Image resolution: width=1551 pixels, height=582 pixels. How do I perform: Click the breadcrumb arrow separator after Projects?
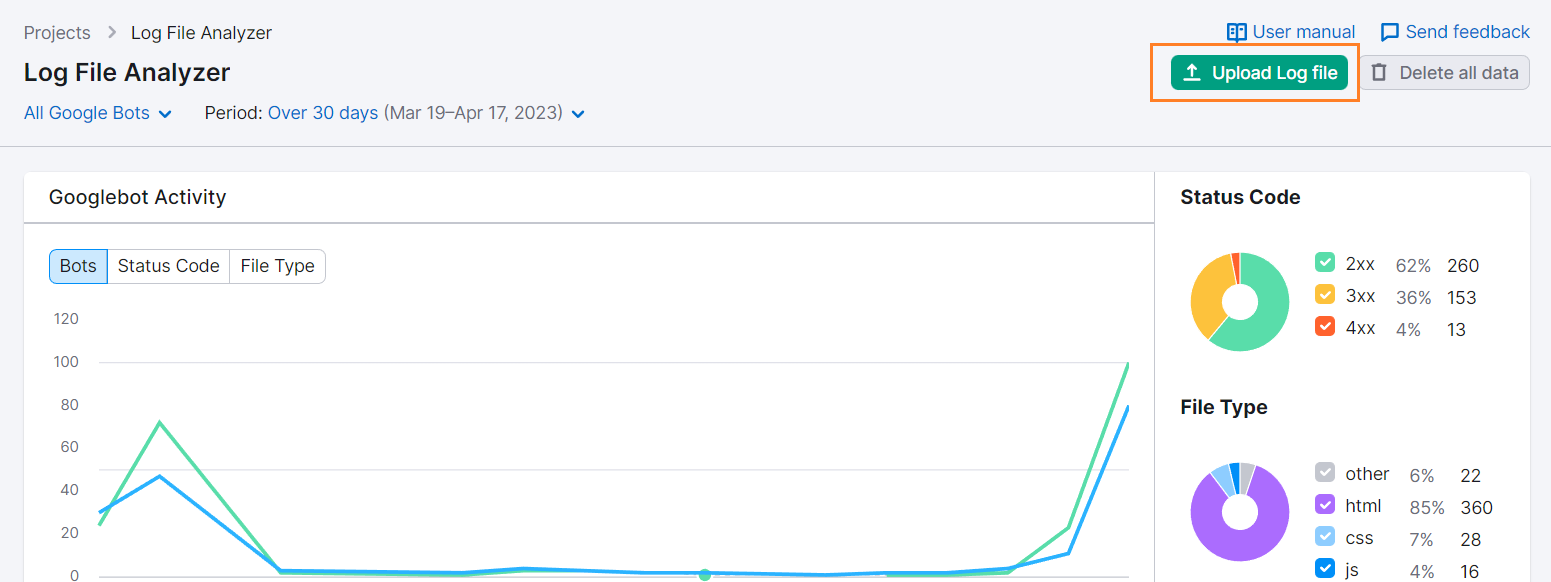click(111, 33)
